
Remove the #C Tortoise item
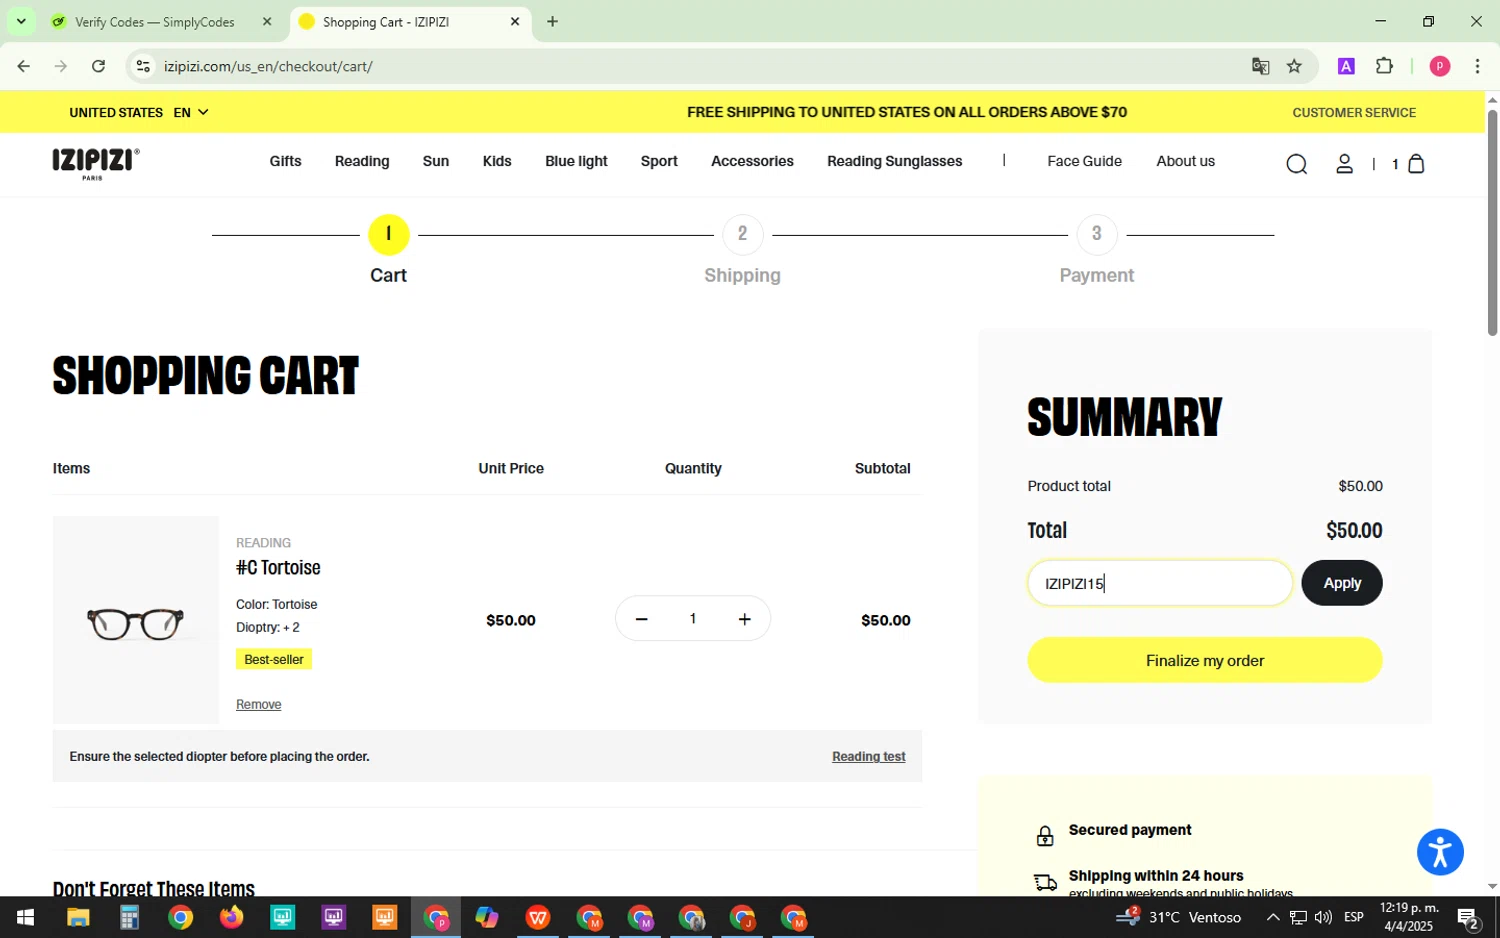[258, 704]
